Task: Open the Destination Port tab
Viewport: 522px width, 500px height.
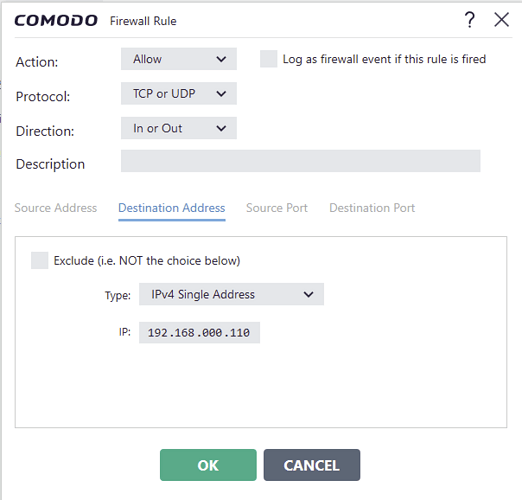Action: coord(372,208)
